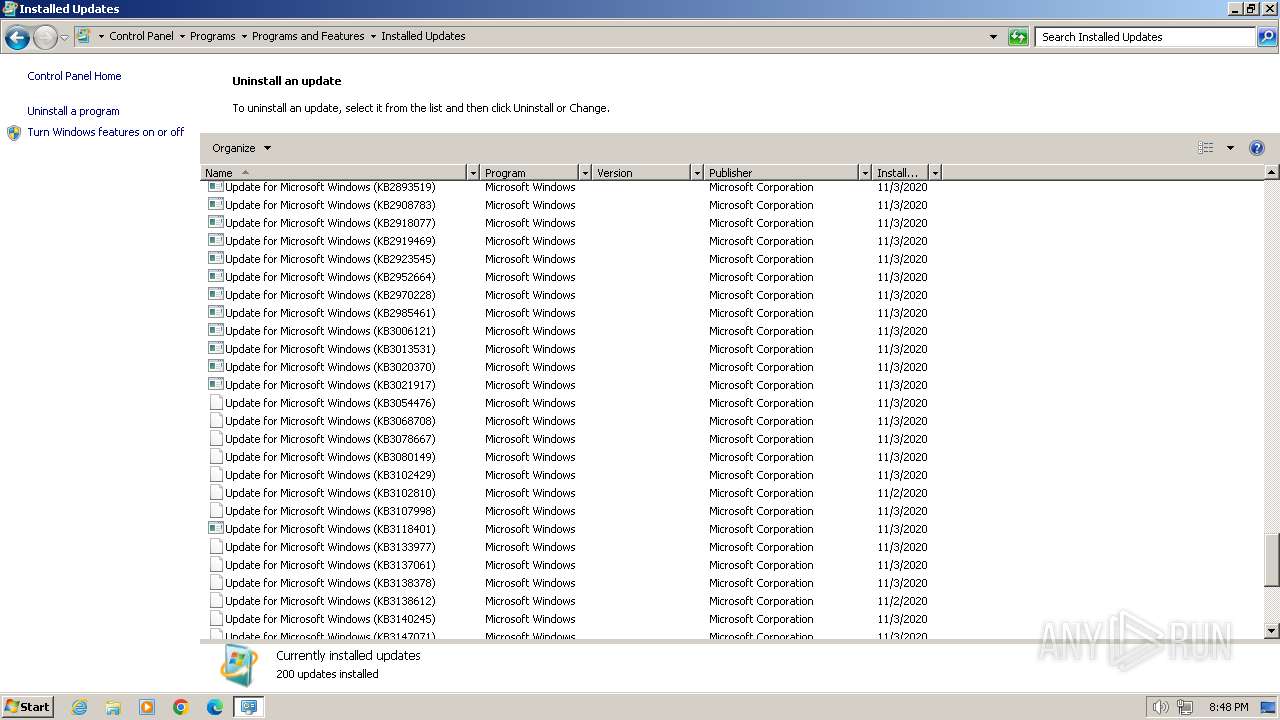Open Microsoft Edge from taskbar
This screenshot has width=1280, height=720.
coord(215,707)
